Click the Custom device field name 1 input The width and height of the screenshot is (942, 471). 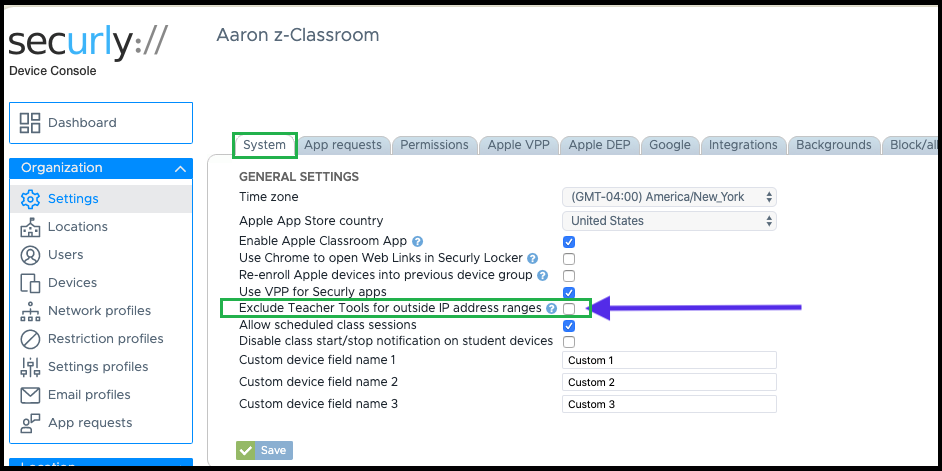[669, 360]
